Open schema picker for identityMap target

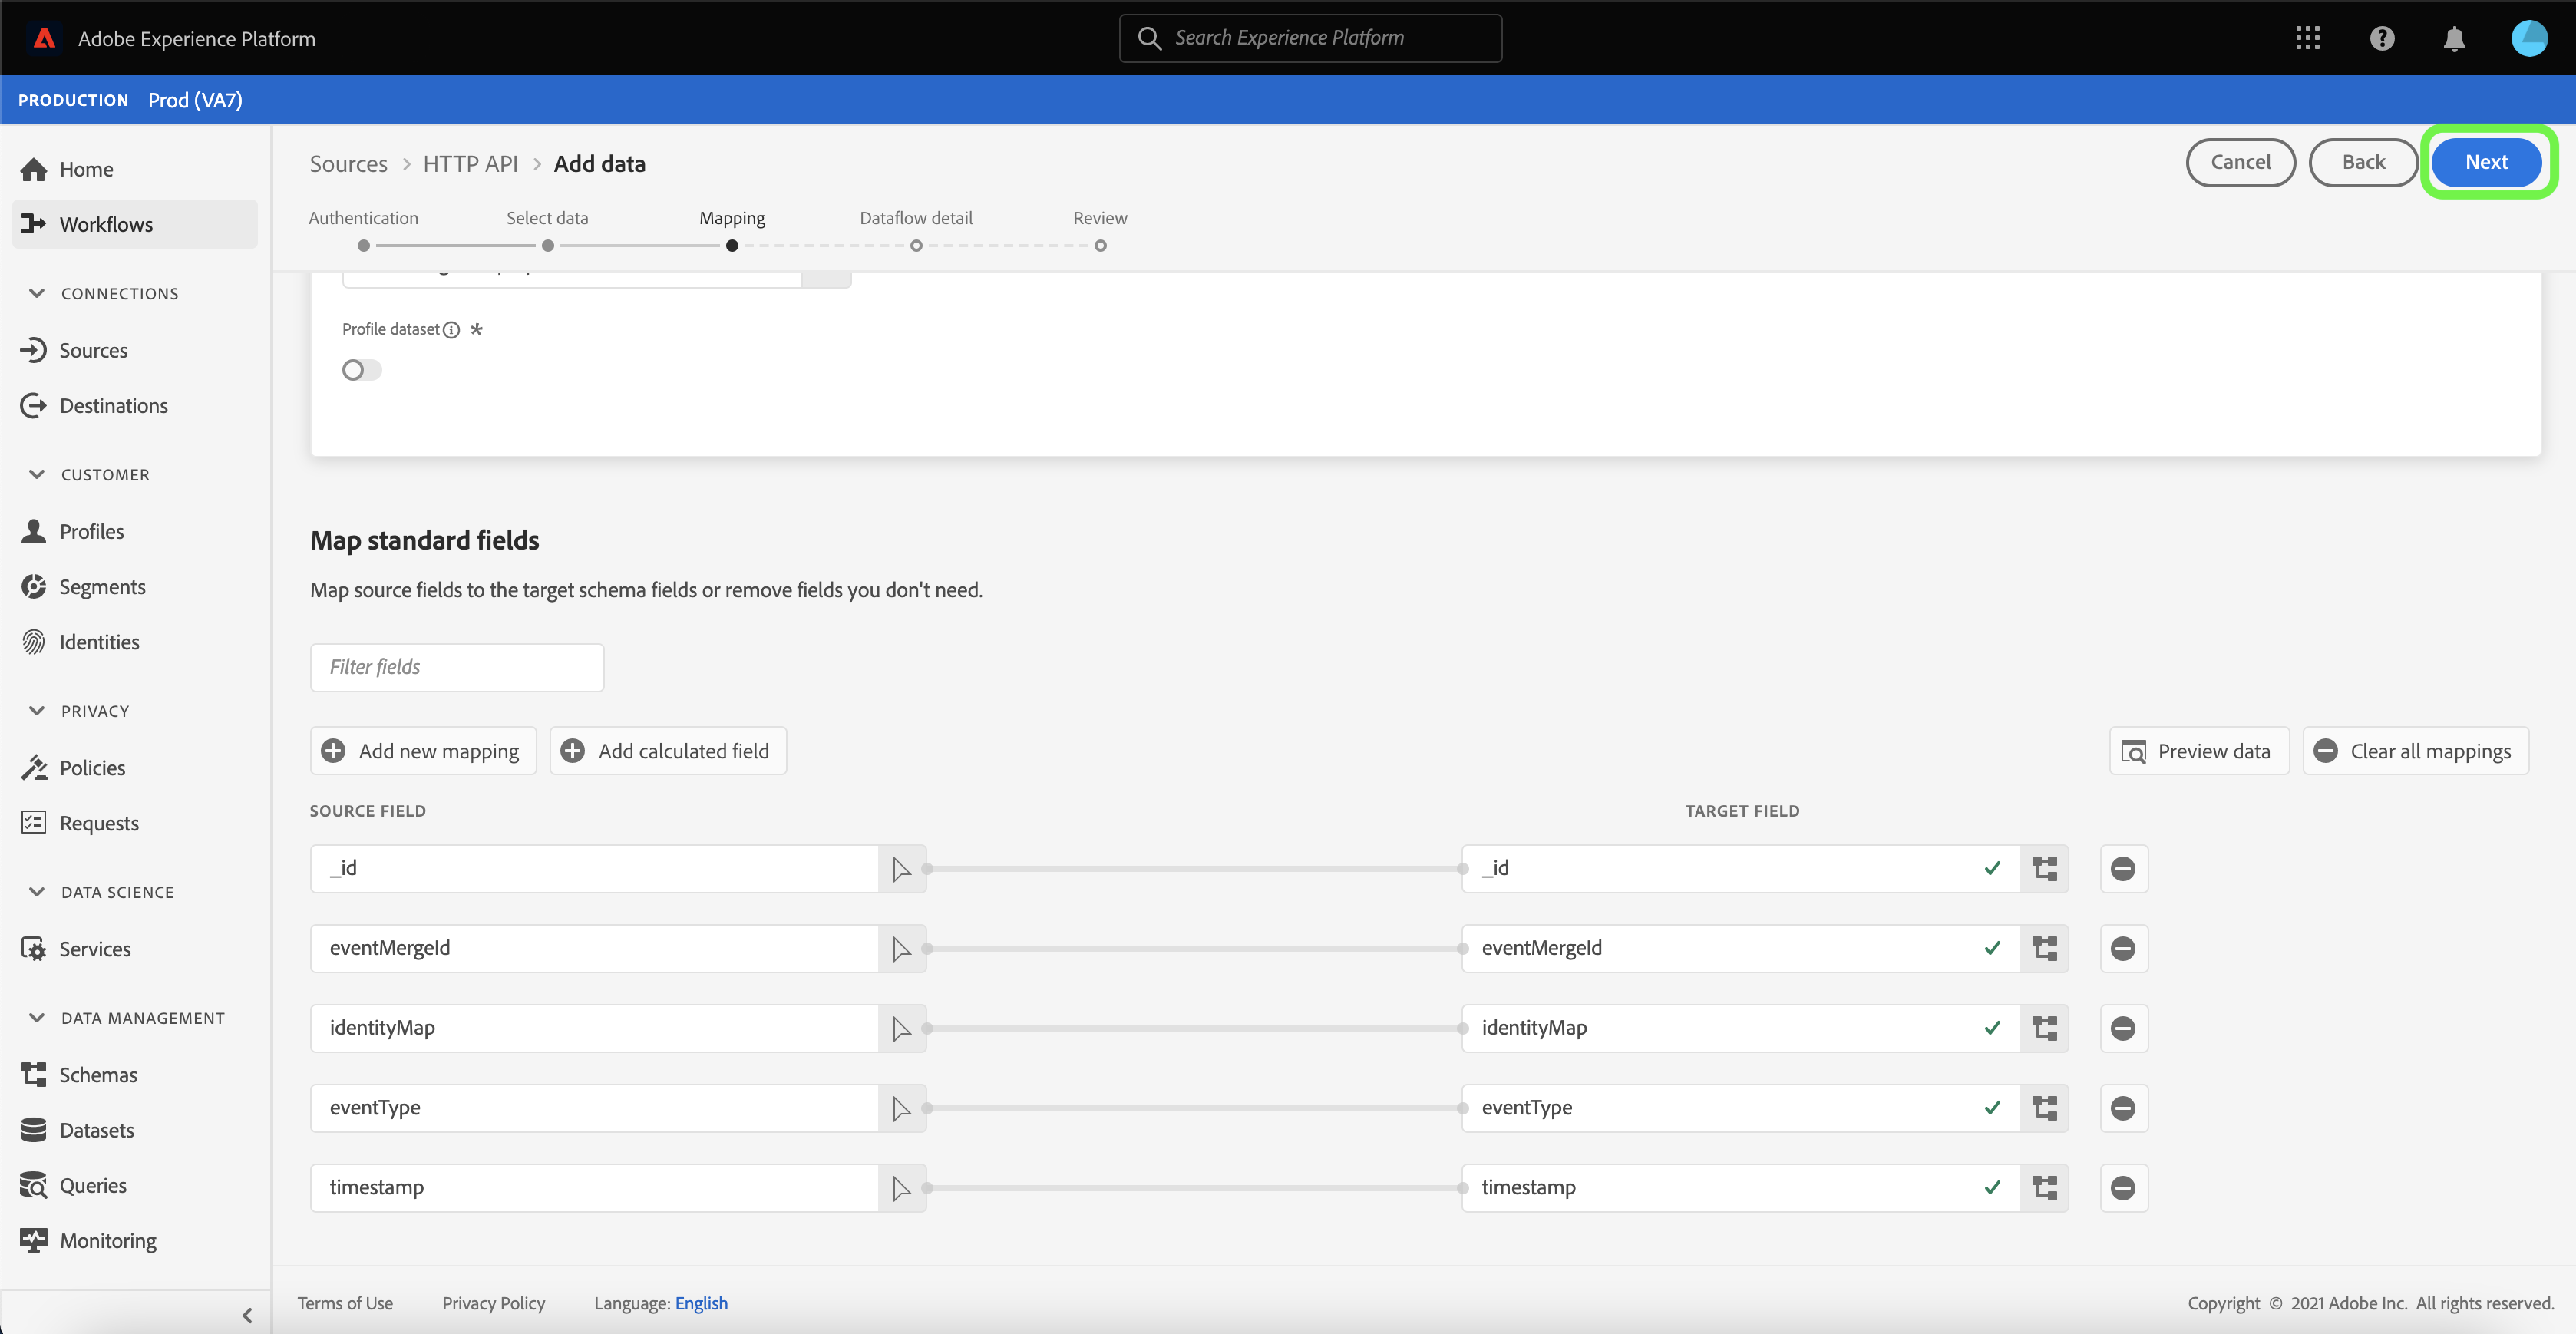(2044, 1028)
